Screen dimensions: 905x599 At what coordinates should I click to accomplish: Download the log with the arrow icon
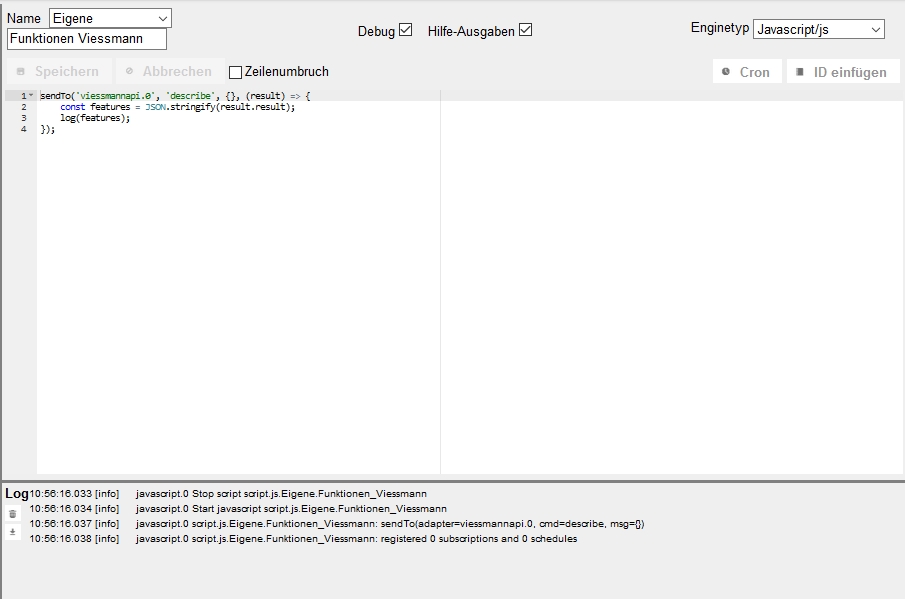click(x=13, y=532)
